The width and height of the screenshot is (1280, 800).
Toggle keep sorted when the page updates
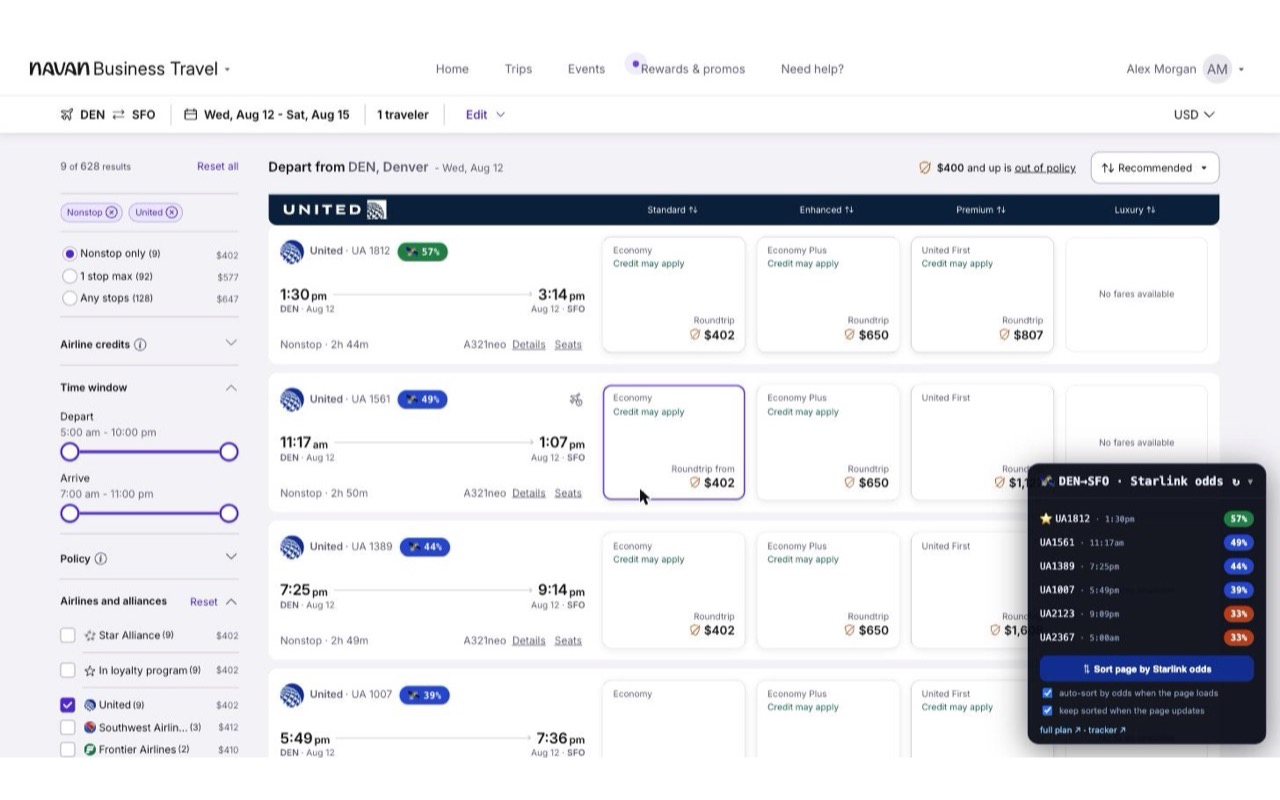(x=1047, y=711)
